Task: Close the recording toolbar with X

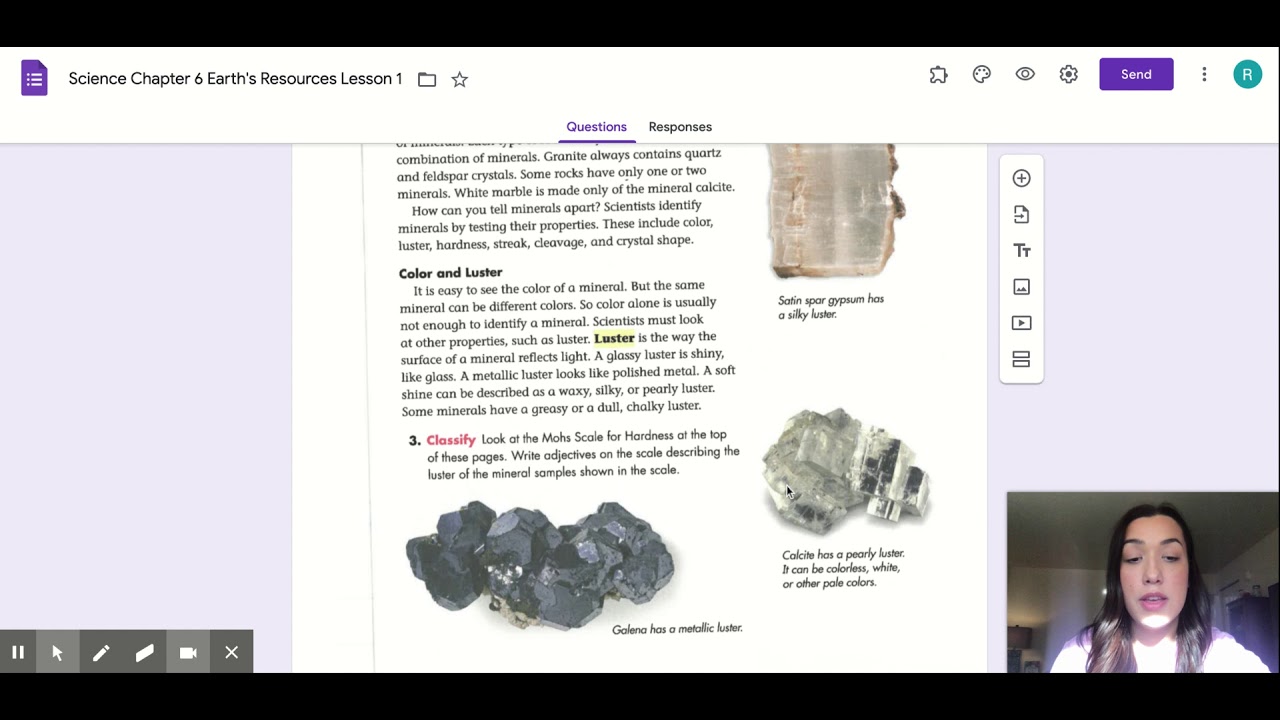Action: [x=231, y=652]
